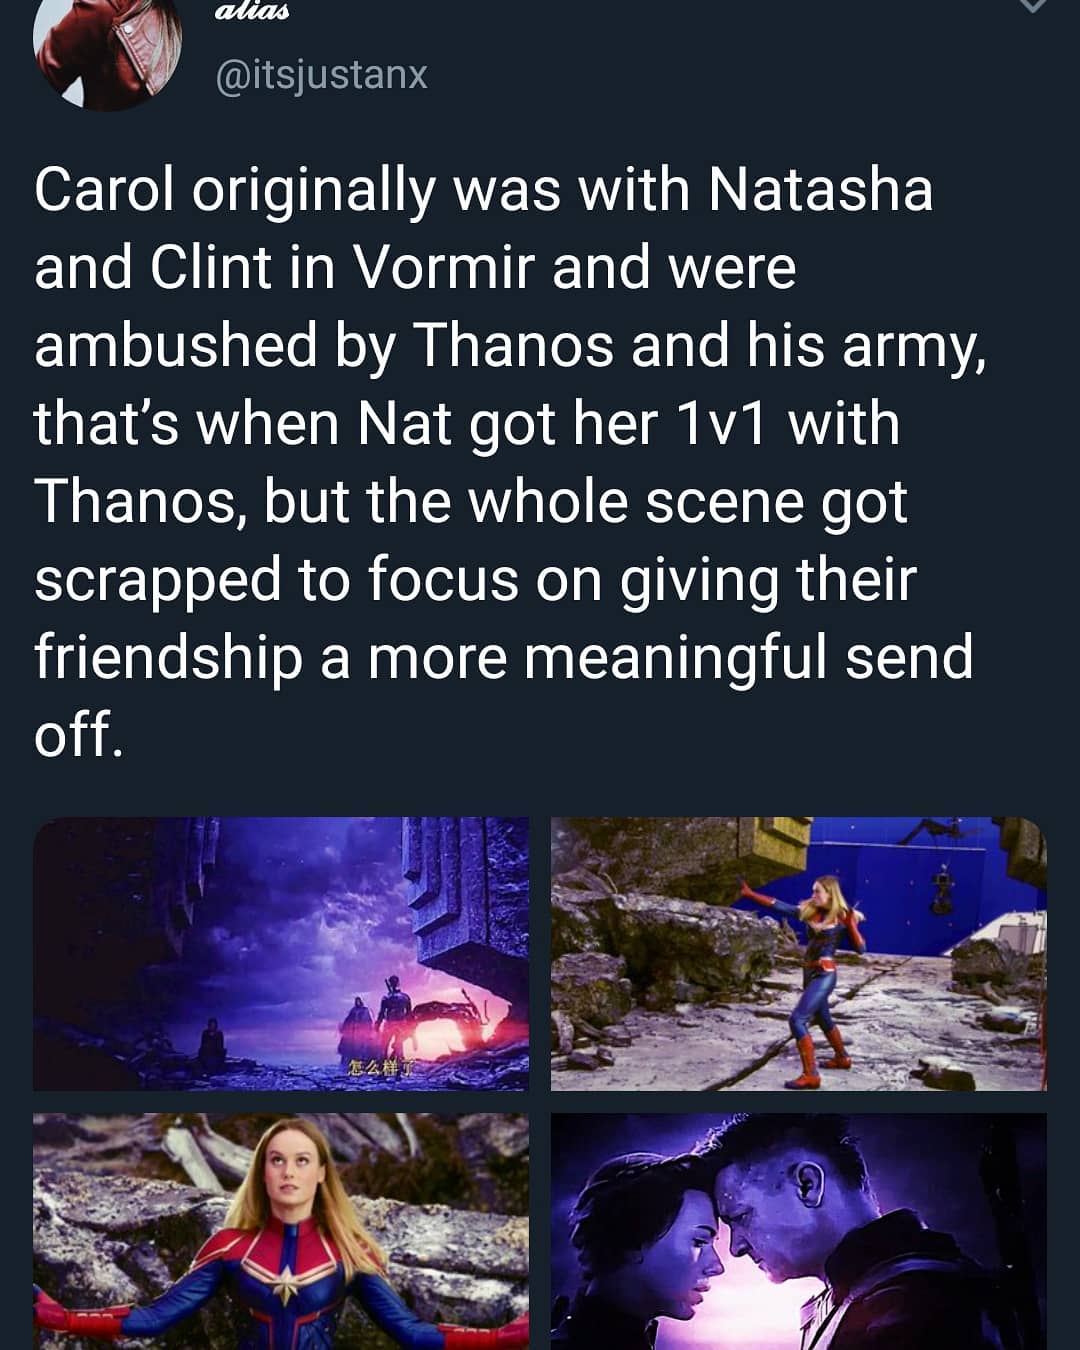Click the word "Carol" in the tweet

104,189
